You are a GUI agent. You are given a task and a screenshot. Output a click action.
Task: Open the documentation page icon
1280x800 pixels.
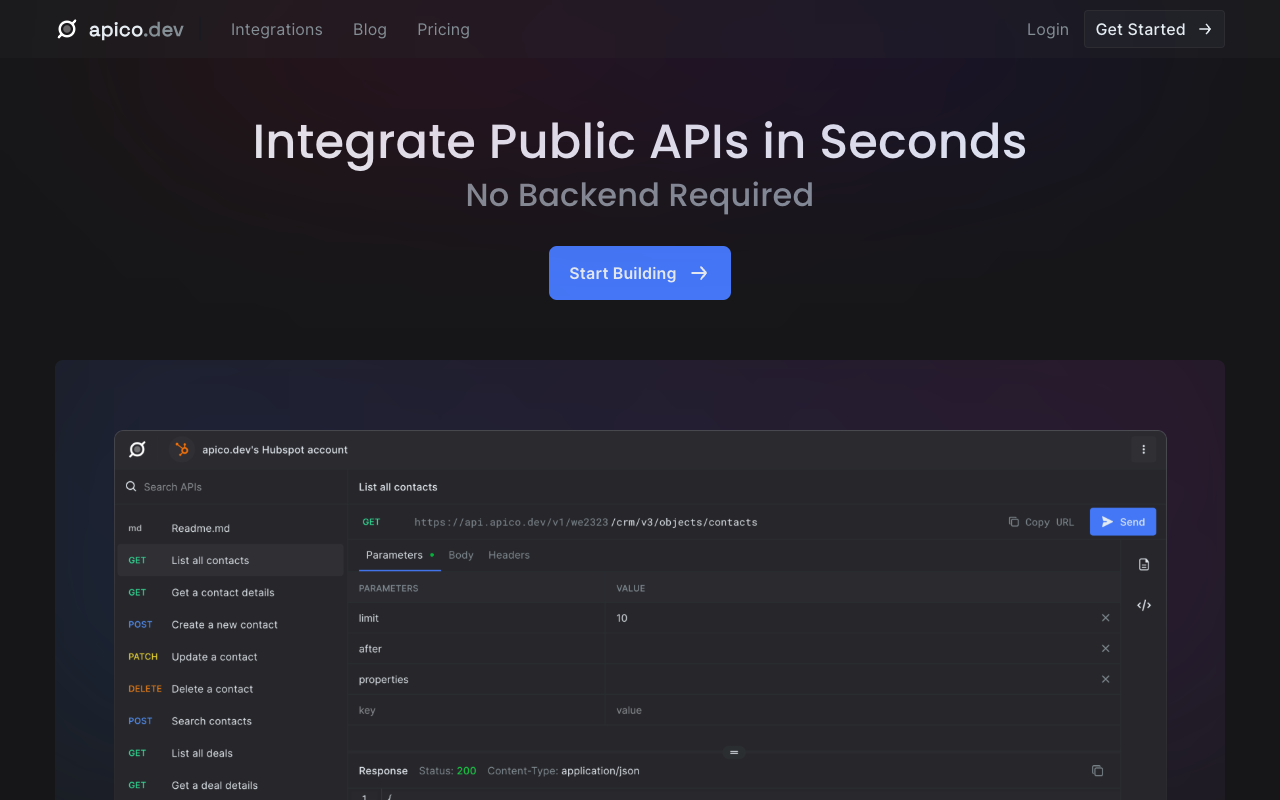point(1144,565)
